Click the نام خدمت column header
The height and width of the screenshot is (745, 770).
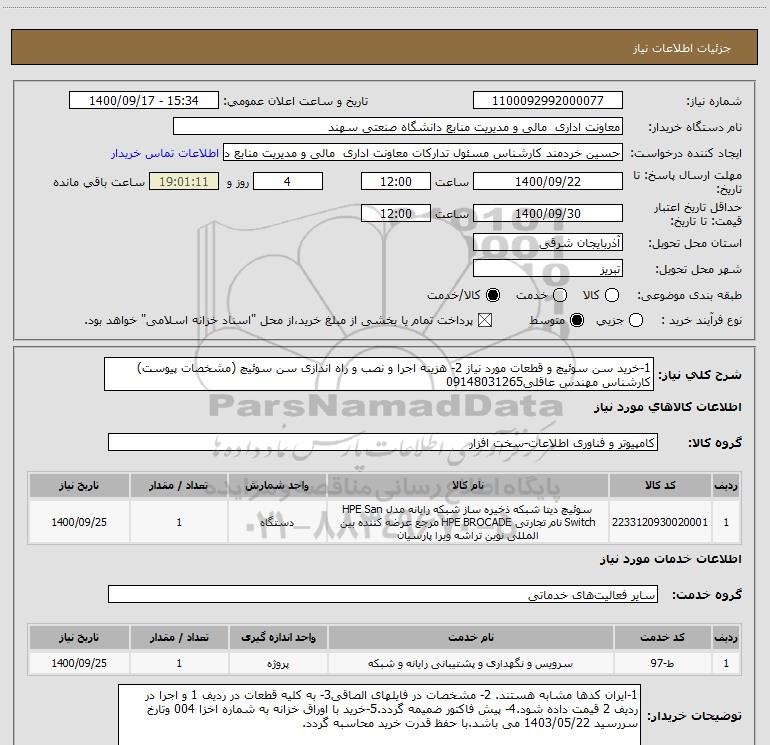pos(470,637)
